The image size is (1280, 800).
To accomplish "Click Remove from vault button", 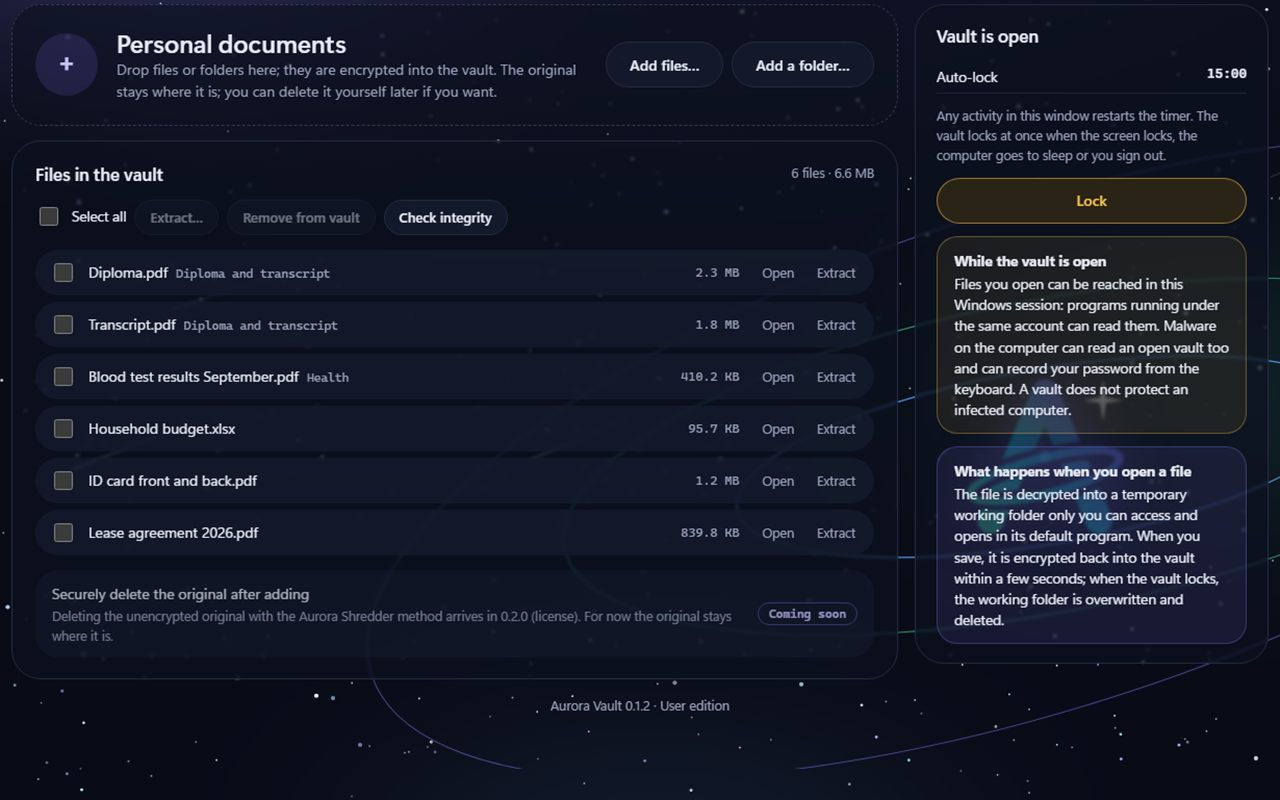I will click(x=301, y=218).
